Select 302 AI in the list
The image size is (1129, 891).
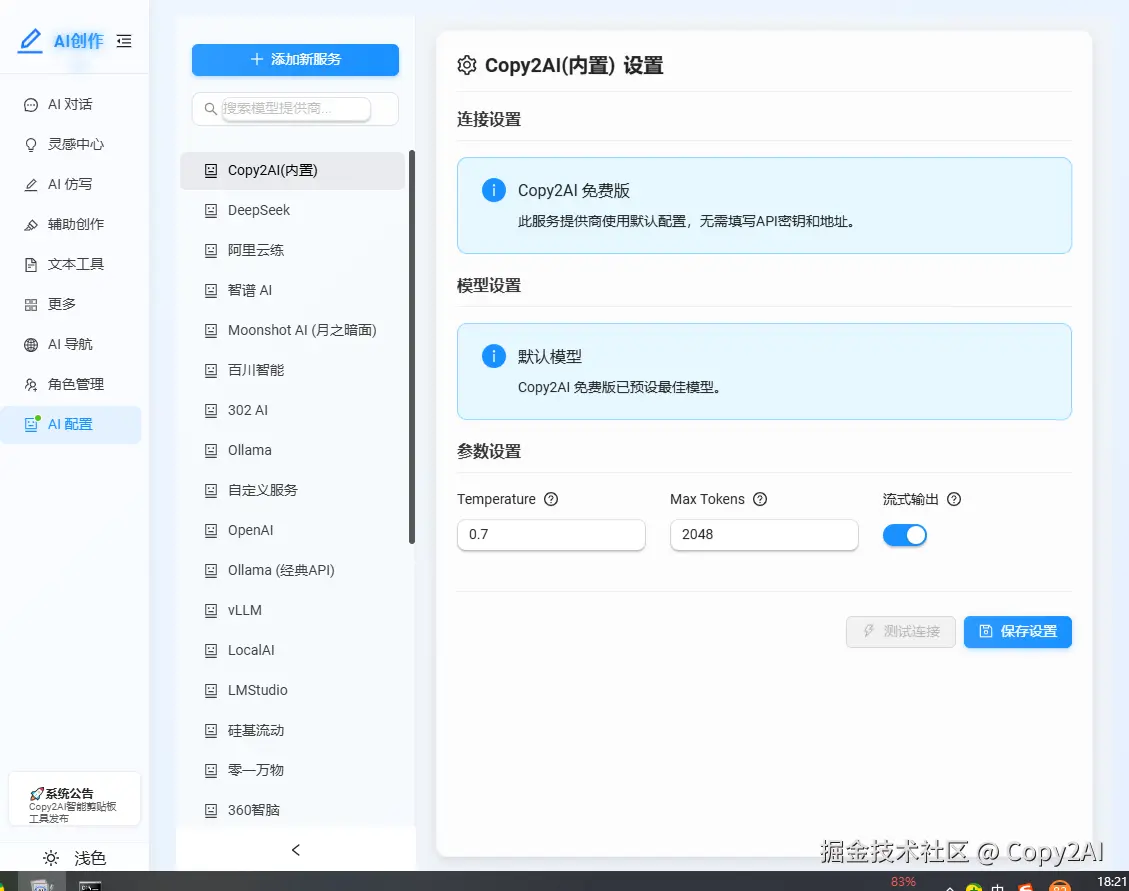pos(292,411)
